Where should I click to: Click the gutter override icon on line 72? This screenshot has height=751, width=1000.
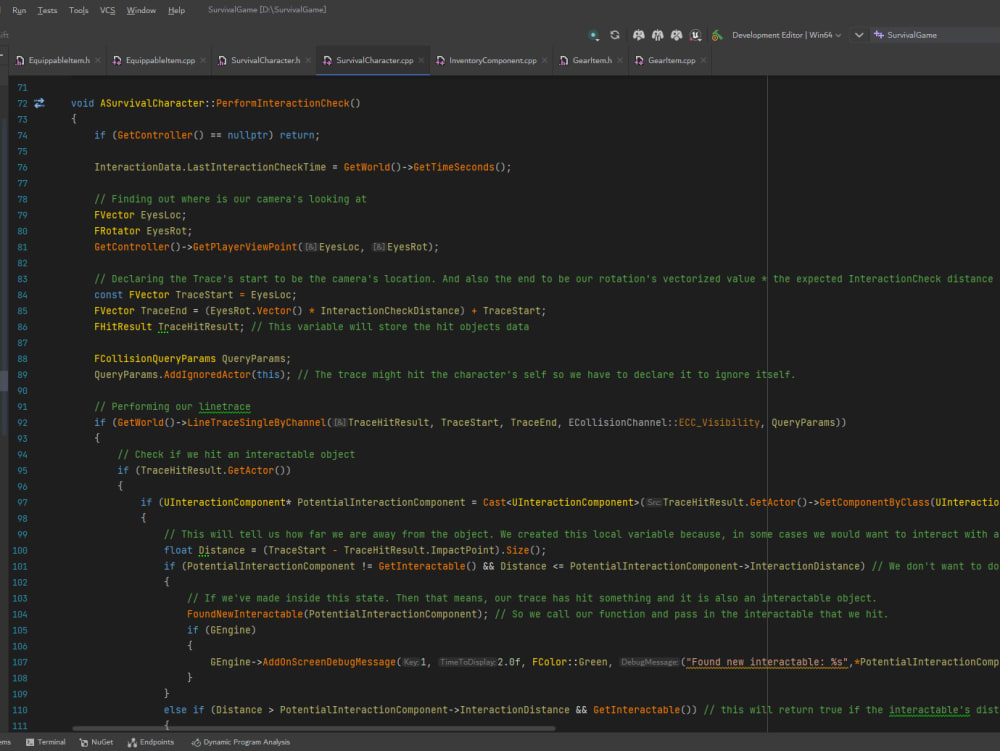tap(40, 103)
